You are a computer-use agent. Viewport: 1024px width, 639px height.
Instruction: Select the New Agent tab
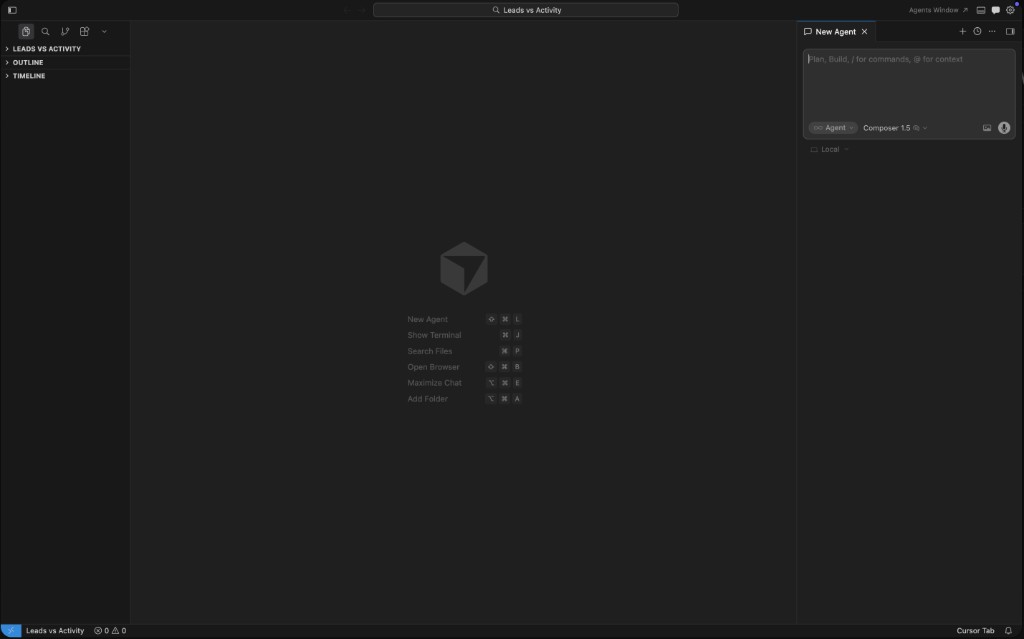[834, 31]
